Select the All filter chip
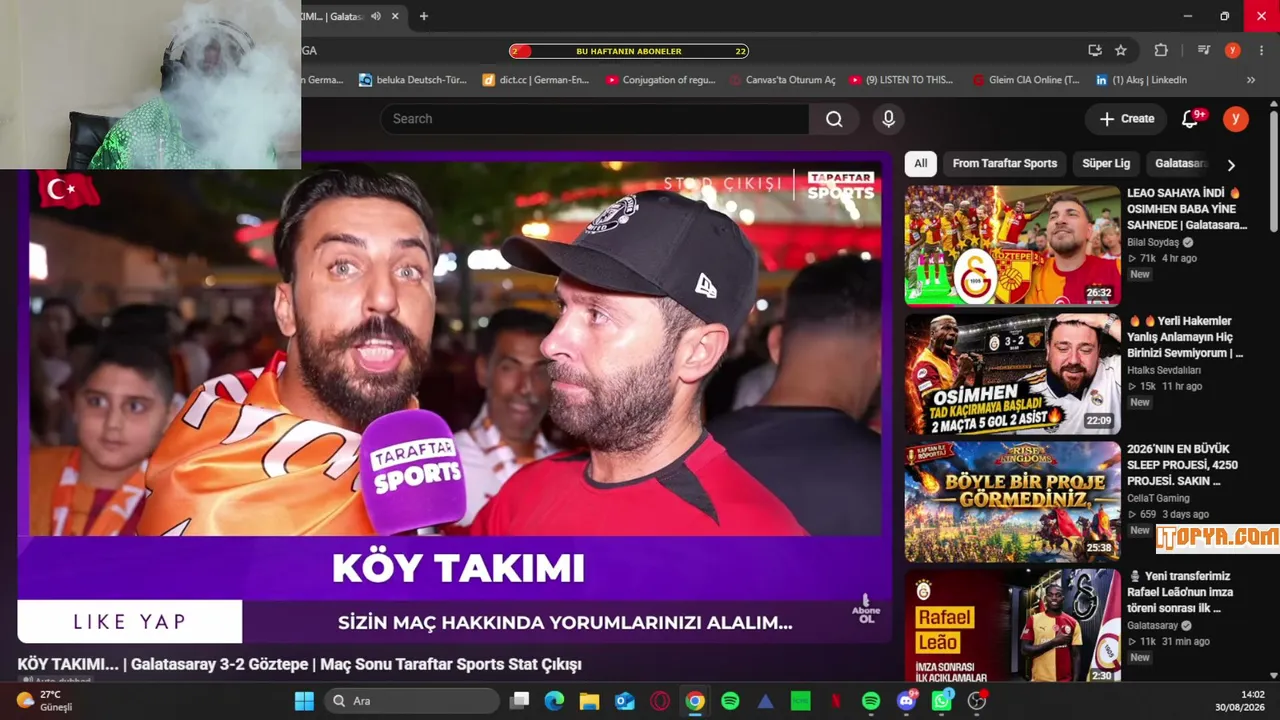This screenshot has height=720, width=1280. 920,164
